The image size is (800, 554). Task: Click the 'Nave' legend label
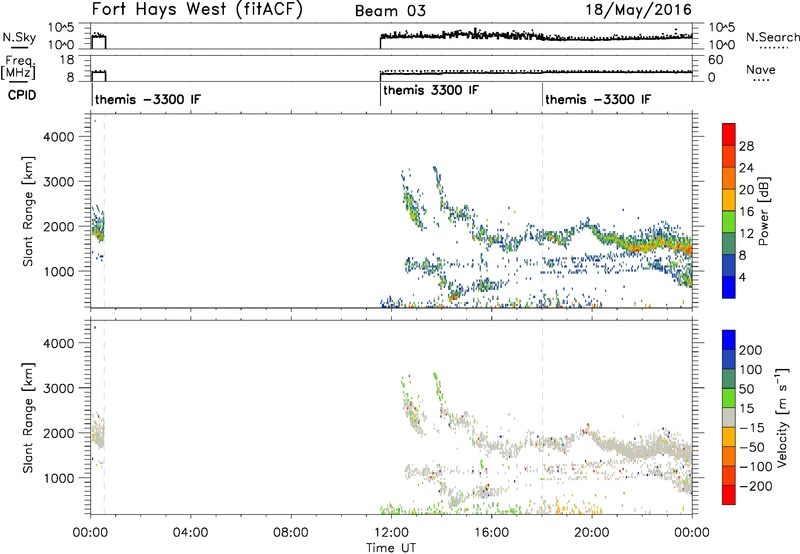[761, 69]
